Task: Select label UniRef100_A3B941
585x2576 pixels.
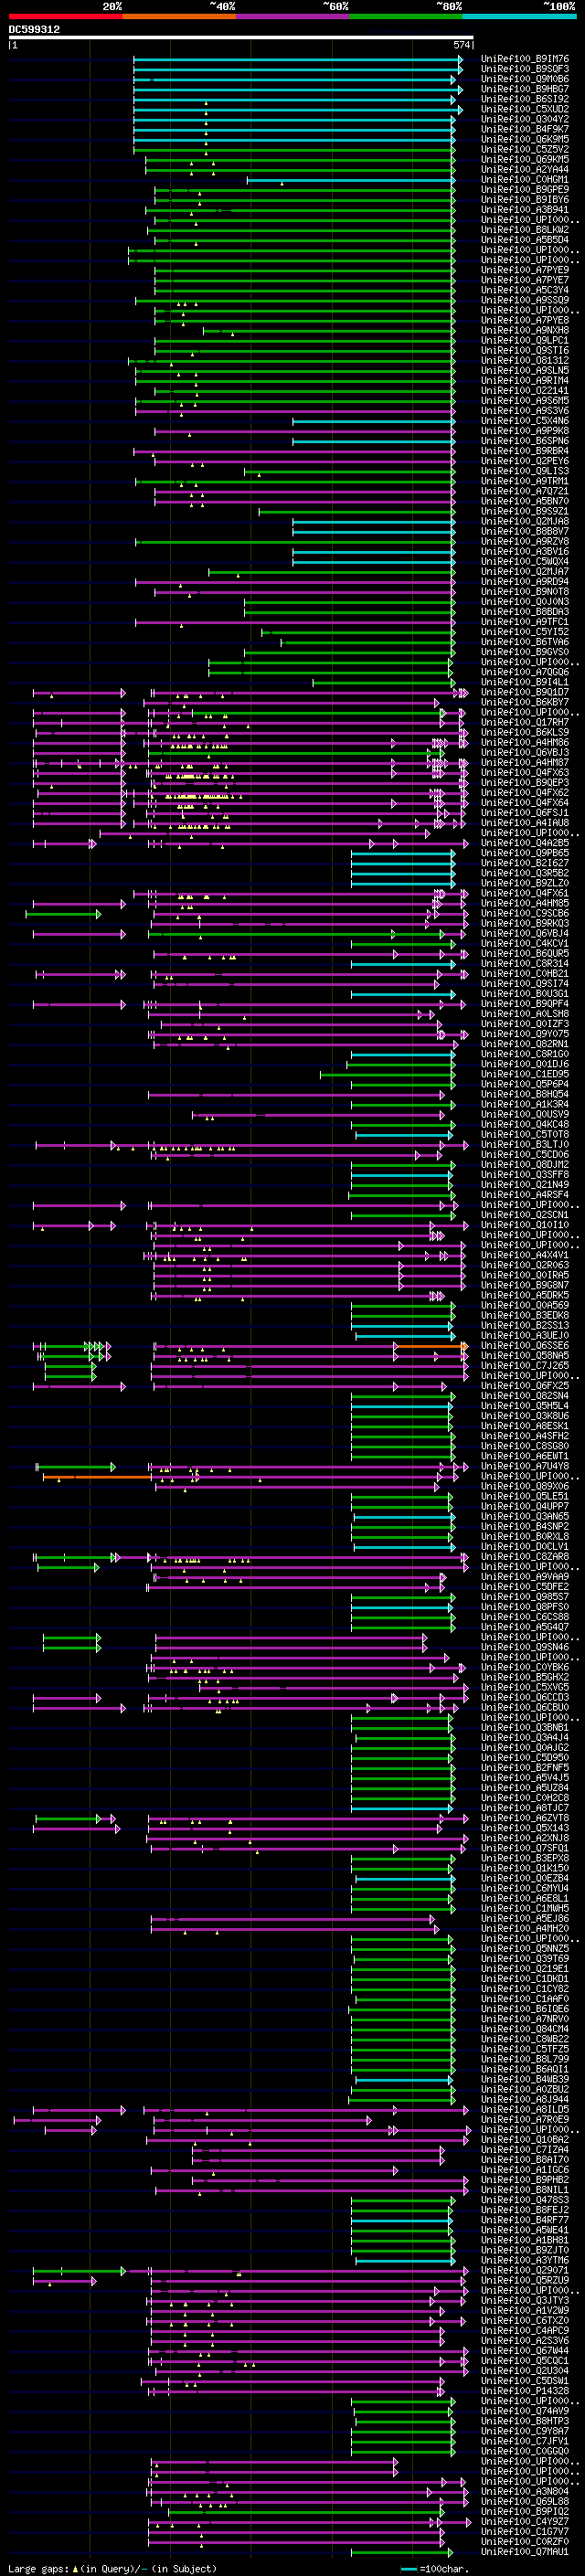Action: click(x=525, y=209)
